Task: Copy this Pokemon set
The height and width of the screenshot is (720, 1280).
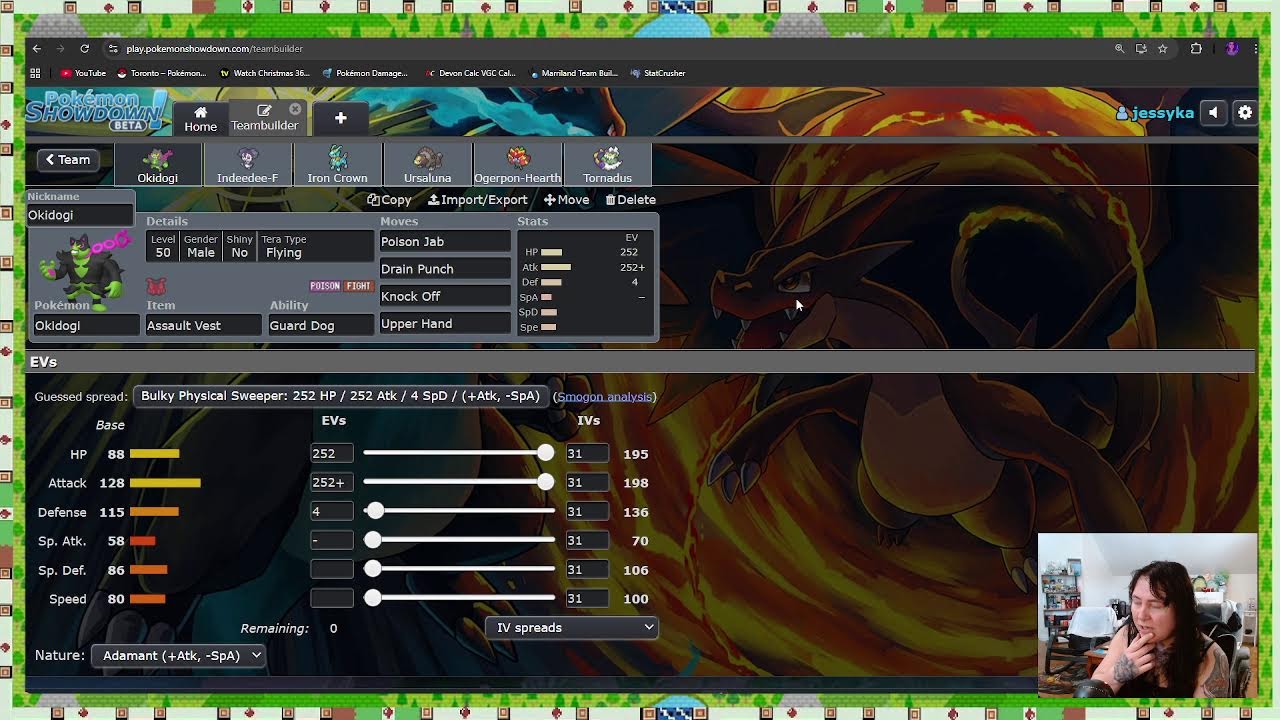Action: pyautogui.click(x=389, y=199)
